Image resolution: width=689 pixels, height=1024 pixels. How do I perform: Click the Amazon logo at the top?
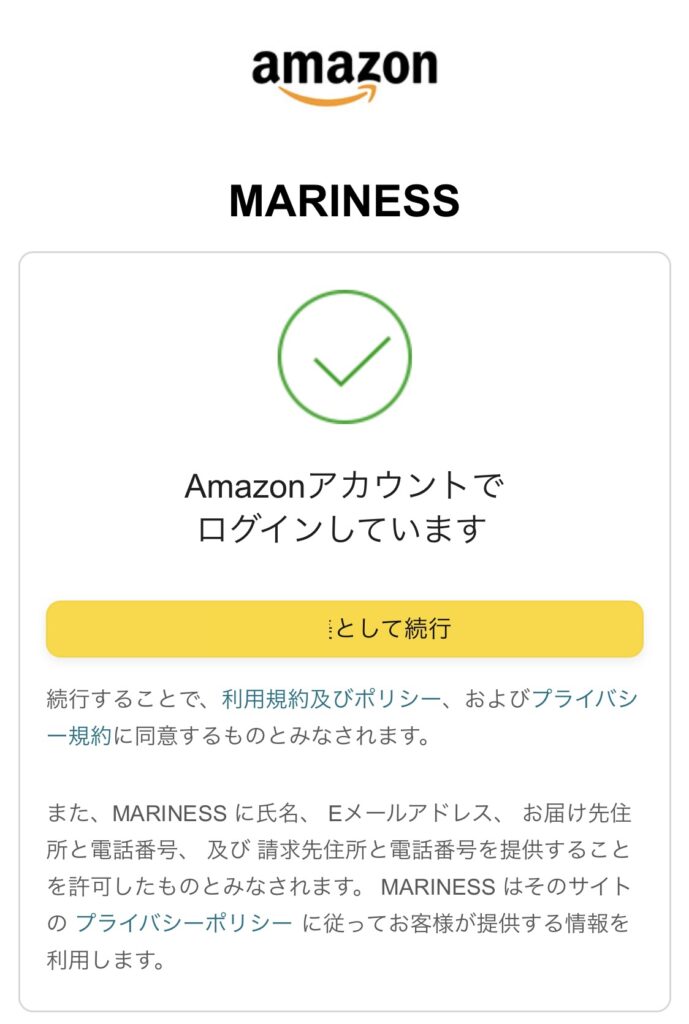[x=344, y=75]
